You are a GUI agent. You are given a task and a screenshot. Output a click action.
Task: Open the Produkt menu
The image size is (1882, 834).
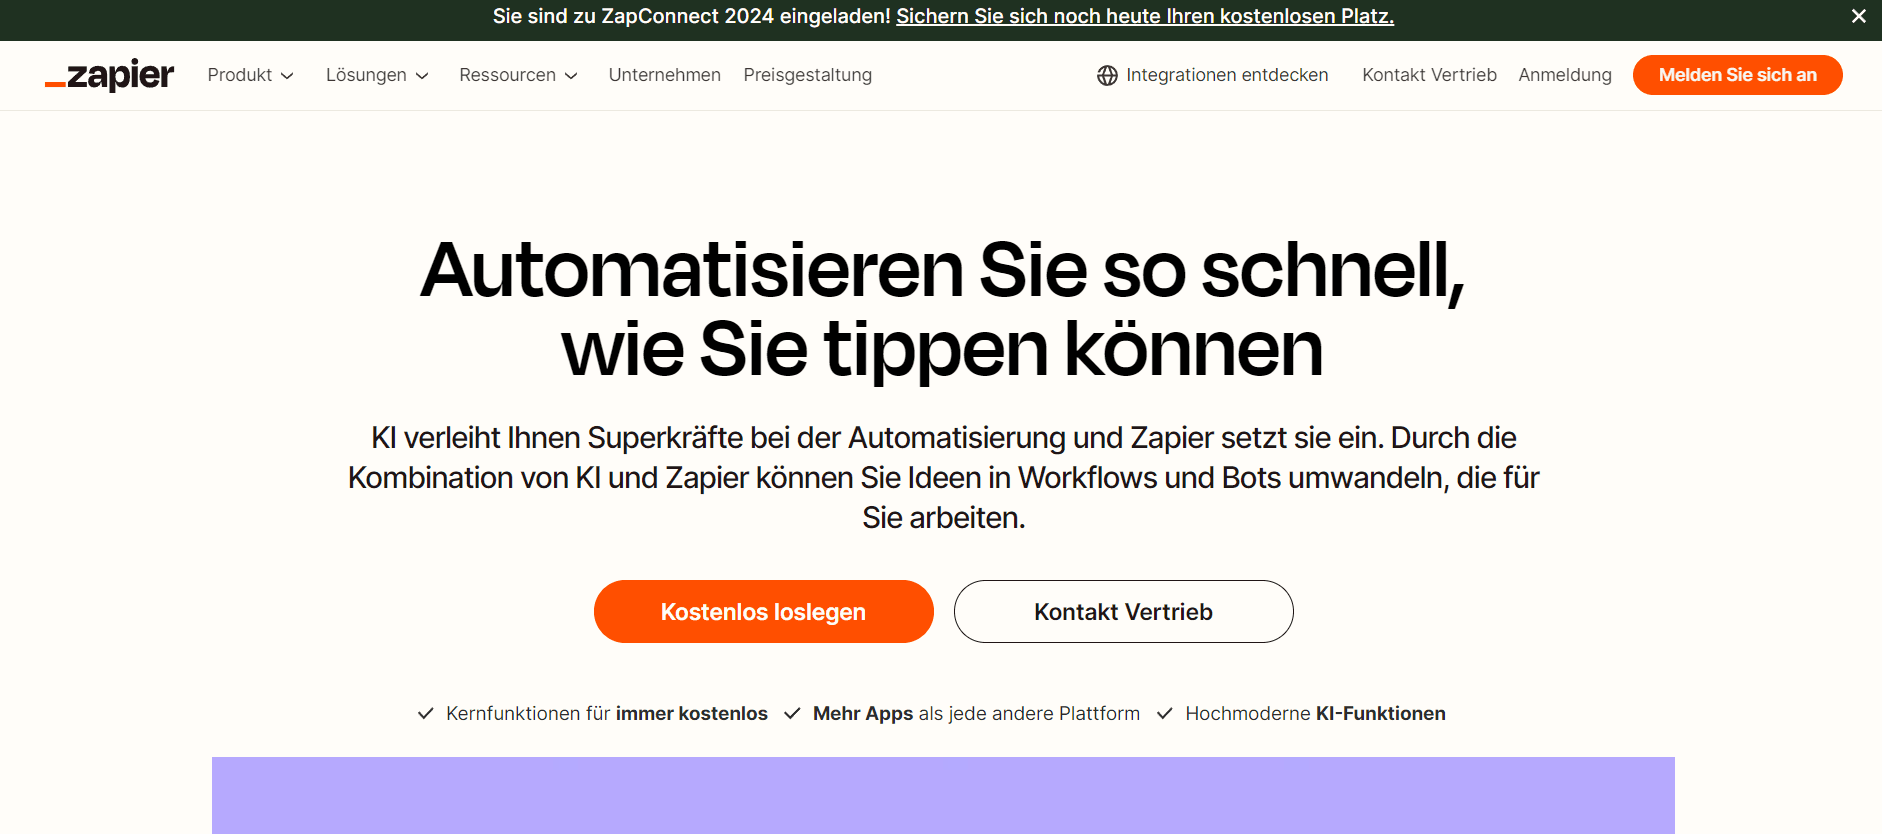(x=250, y=75)
